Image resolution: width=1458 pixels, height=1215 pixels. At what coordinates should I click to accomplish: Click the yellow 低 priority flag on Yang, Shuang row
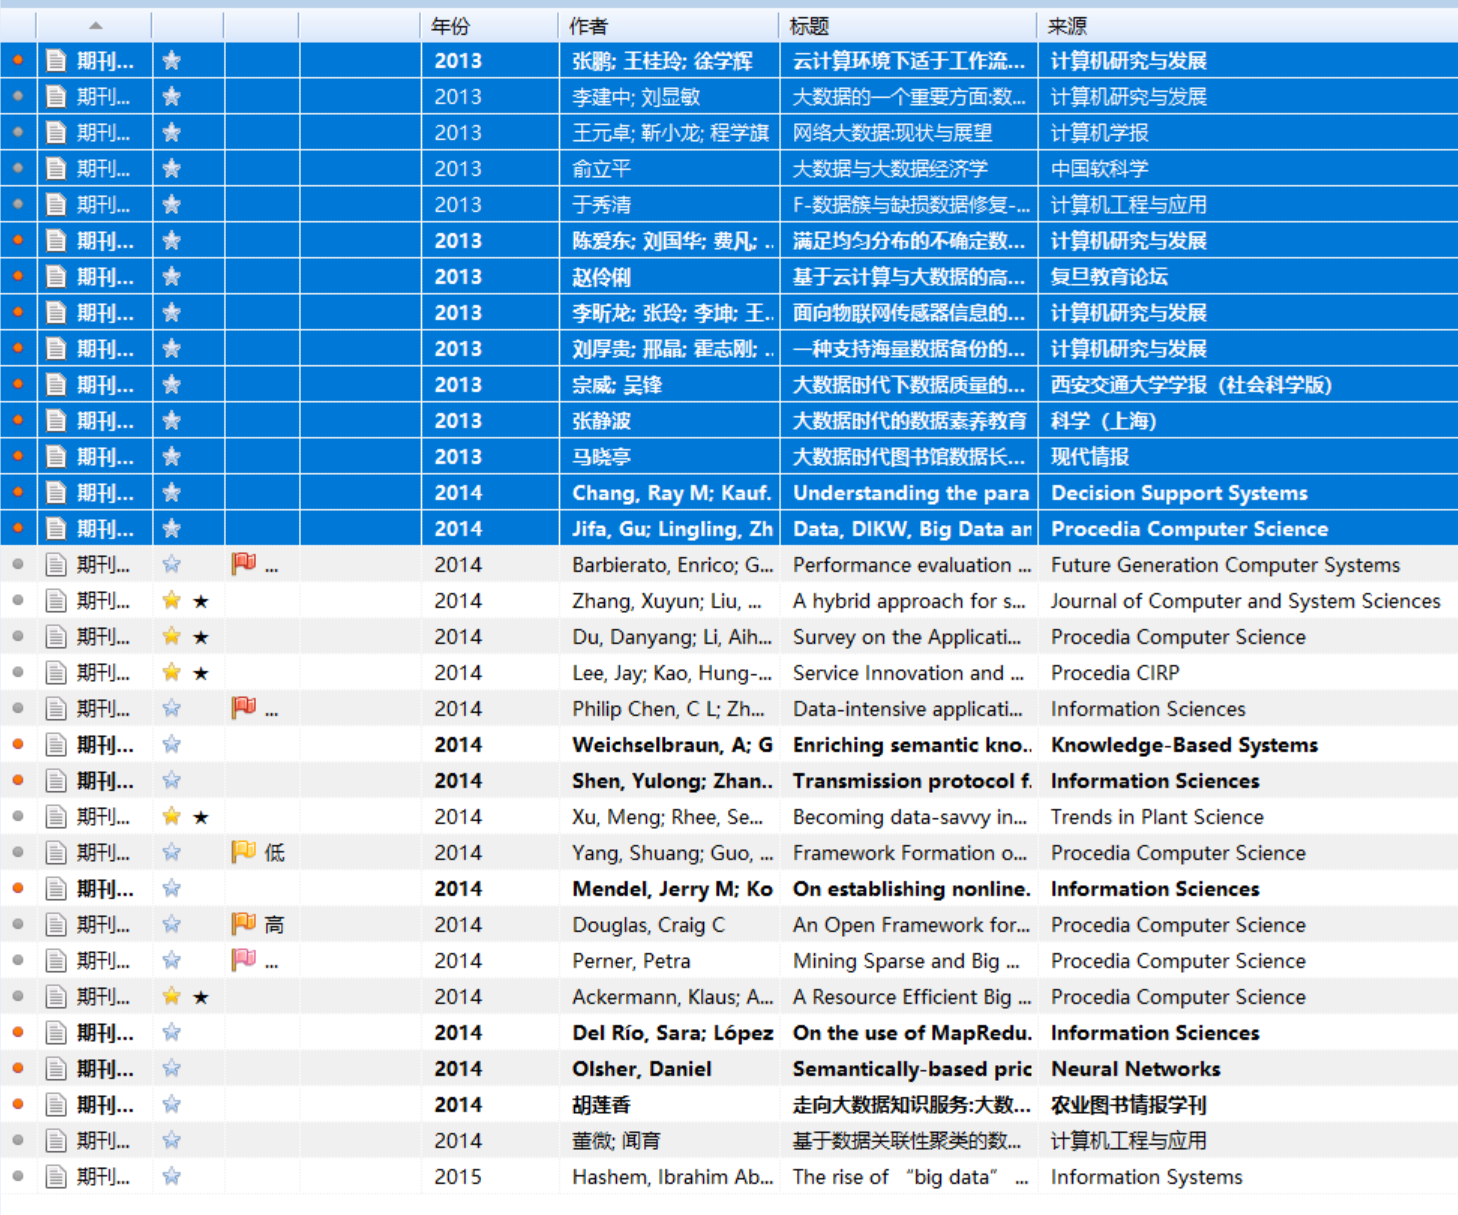[244, 852]
